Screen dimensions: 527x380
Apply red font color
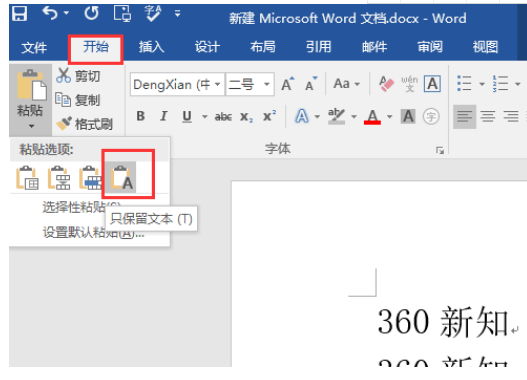tap(372, 117)
